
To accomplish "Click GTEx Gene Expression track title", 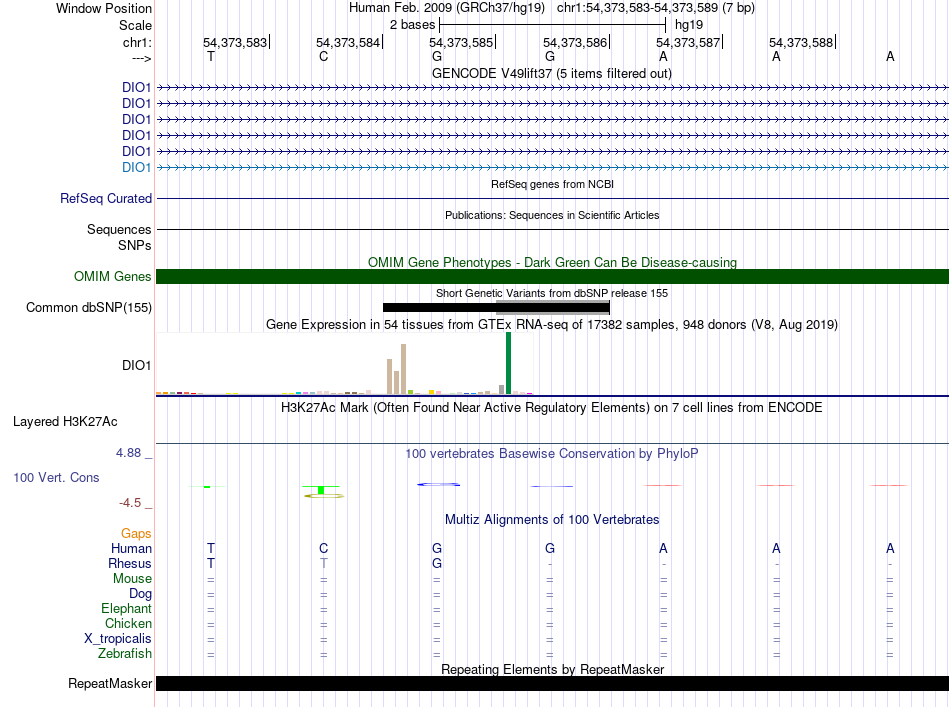I will coord(552,325).
